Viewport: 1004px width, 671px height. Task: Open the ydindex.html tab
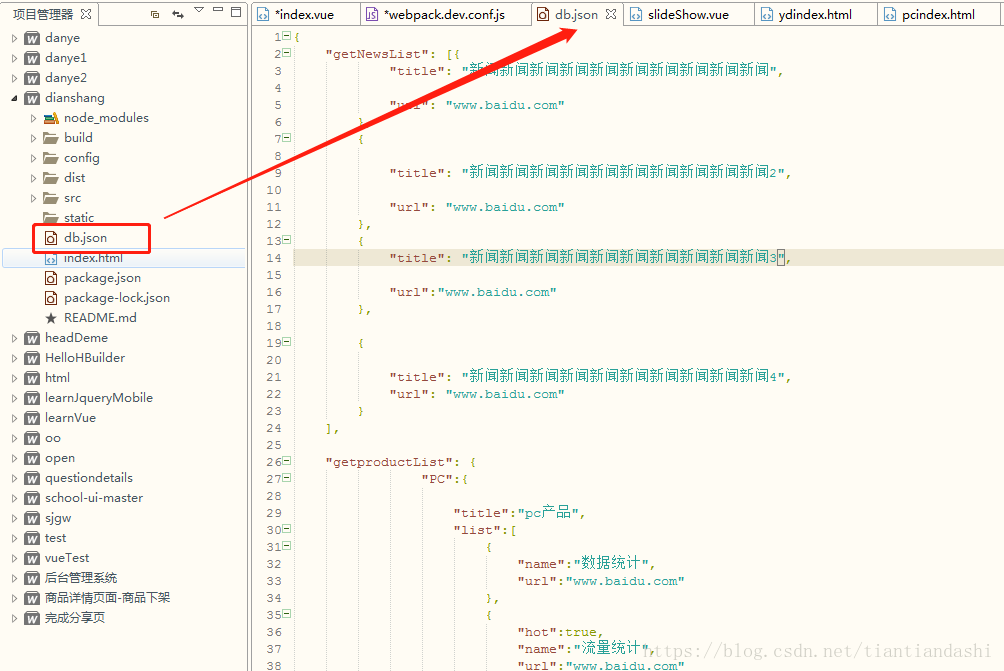815,14
